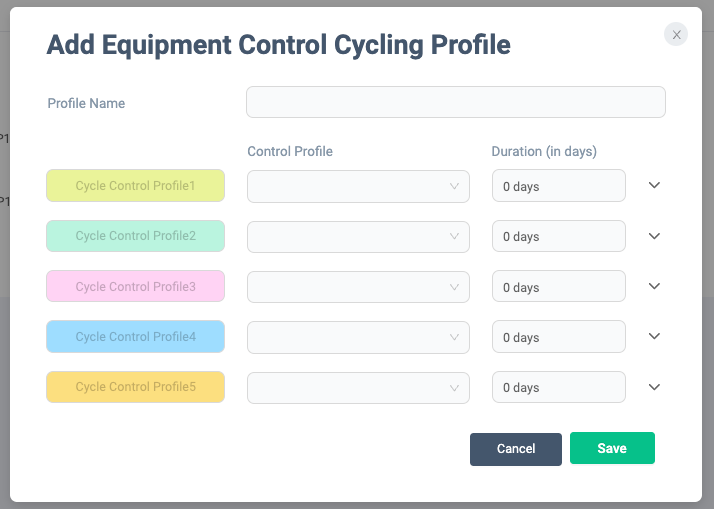Expand chevron beside Cycle Control Profile2 duration
714x509 pixels.
pos(654,236)
